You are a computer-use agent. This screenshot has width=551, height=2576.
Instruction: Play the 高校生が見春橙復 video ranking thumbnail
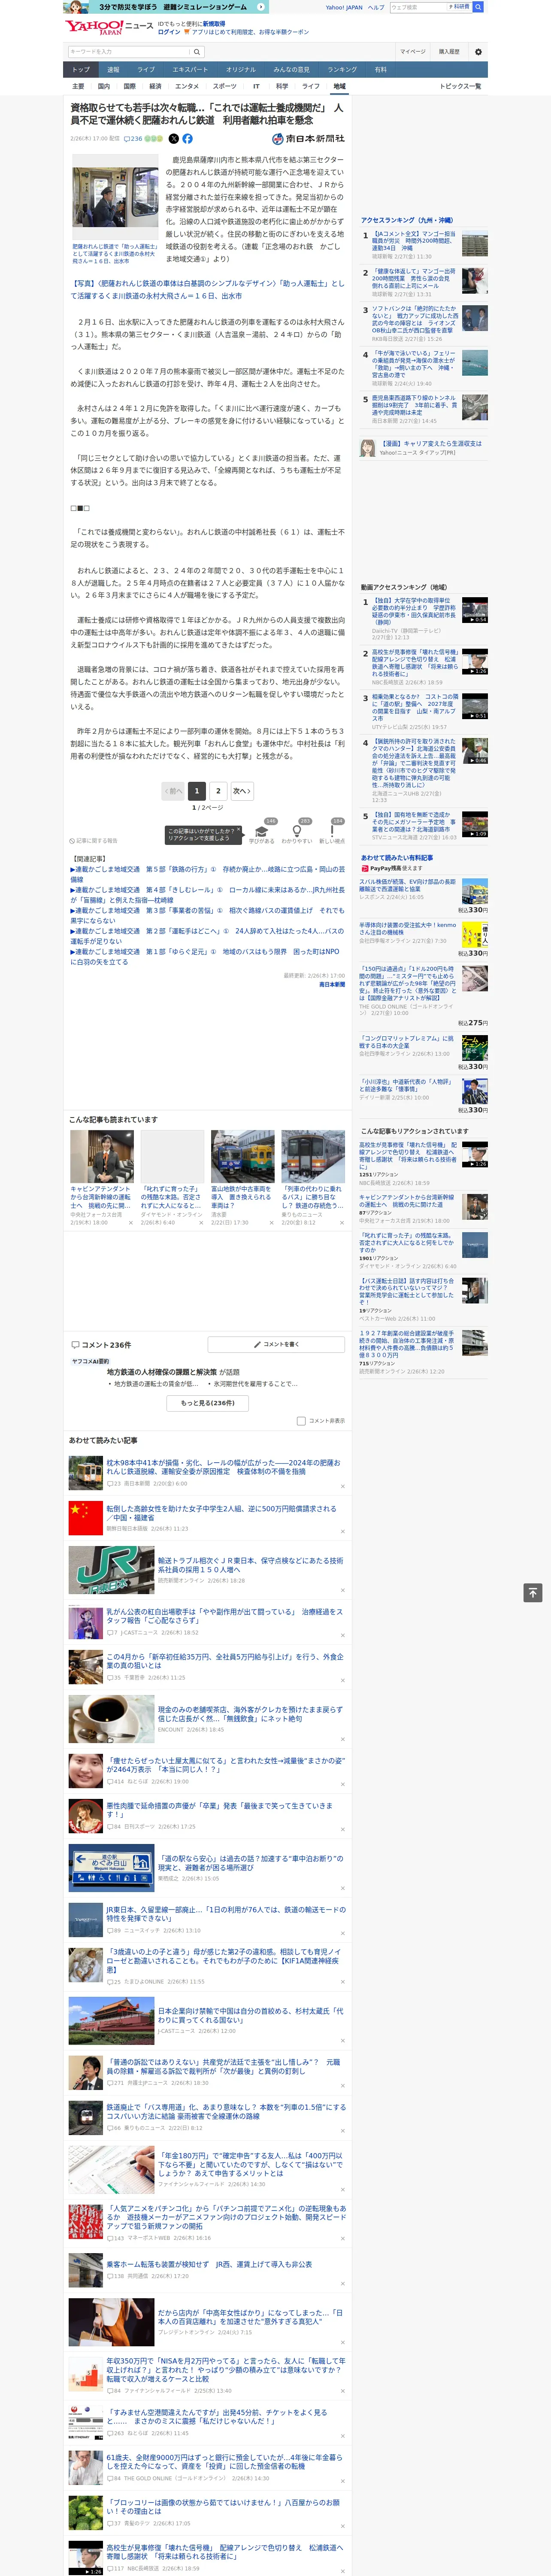point(474,662)
